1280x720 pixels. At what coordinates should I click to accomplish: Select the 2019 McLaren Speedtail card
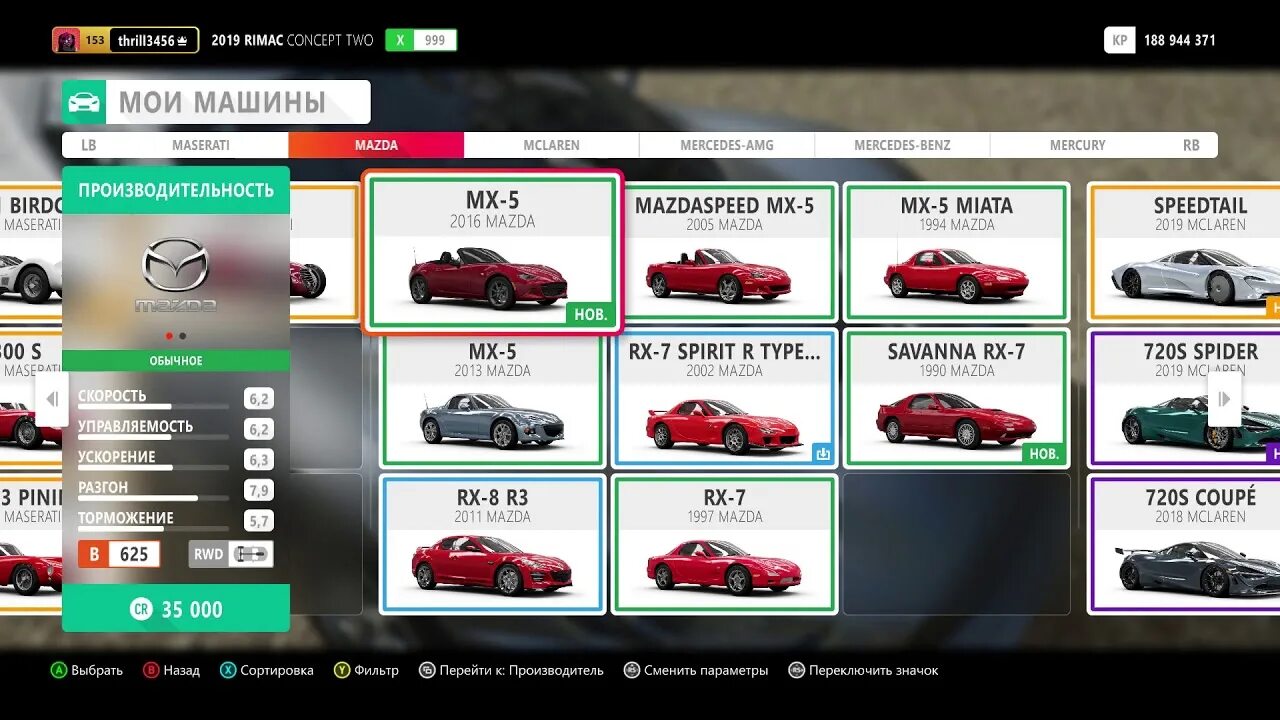(1185, 252)
